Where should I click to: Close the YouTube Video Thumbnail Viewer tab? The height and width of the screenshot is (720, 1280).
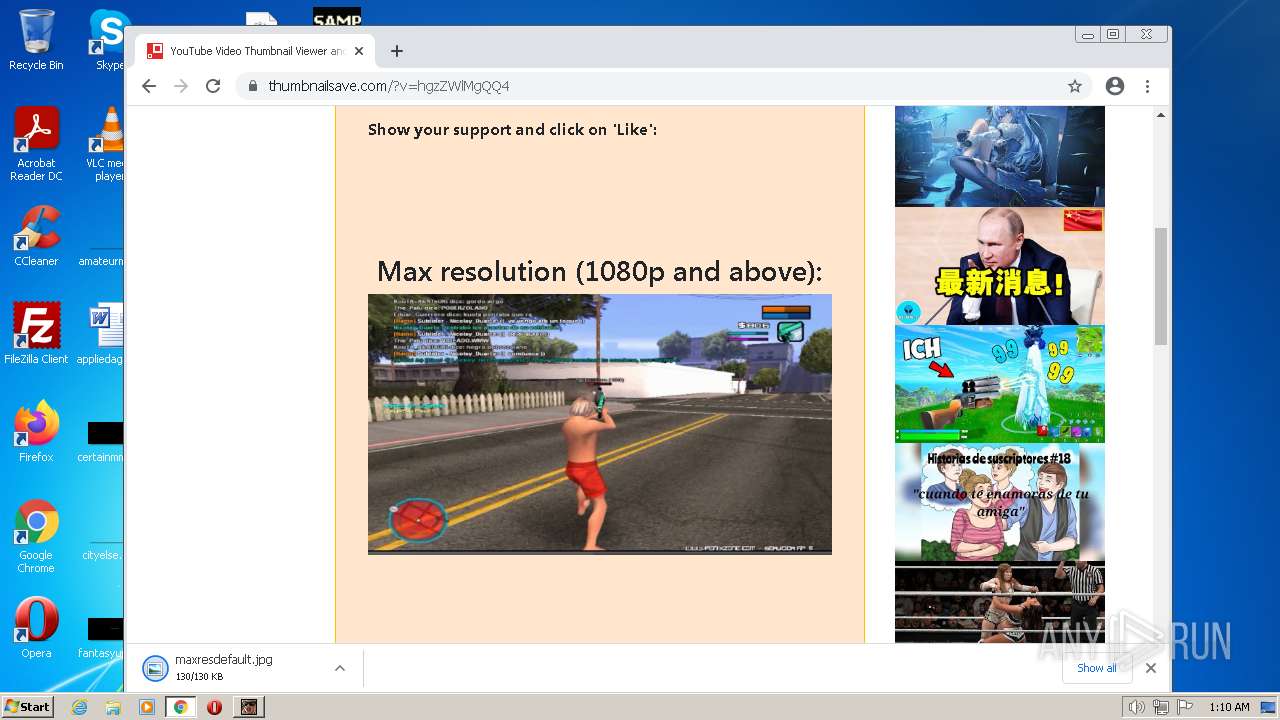(x=359, y=51)
